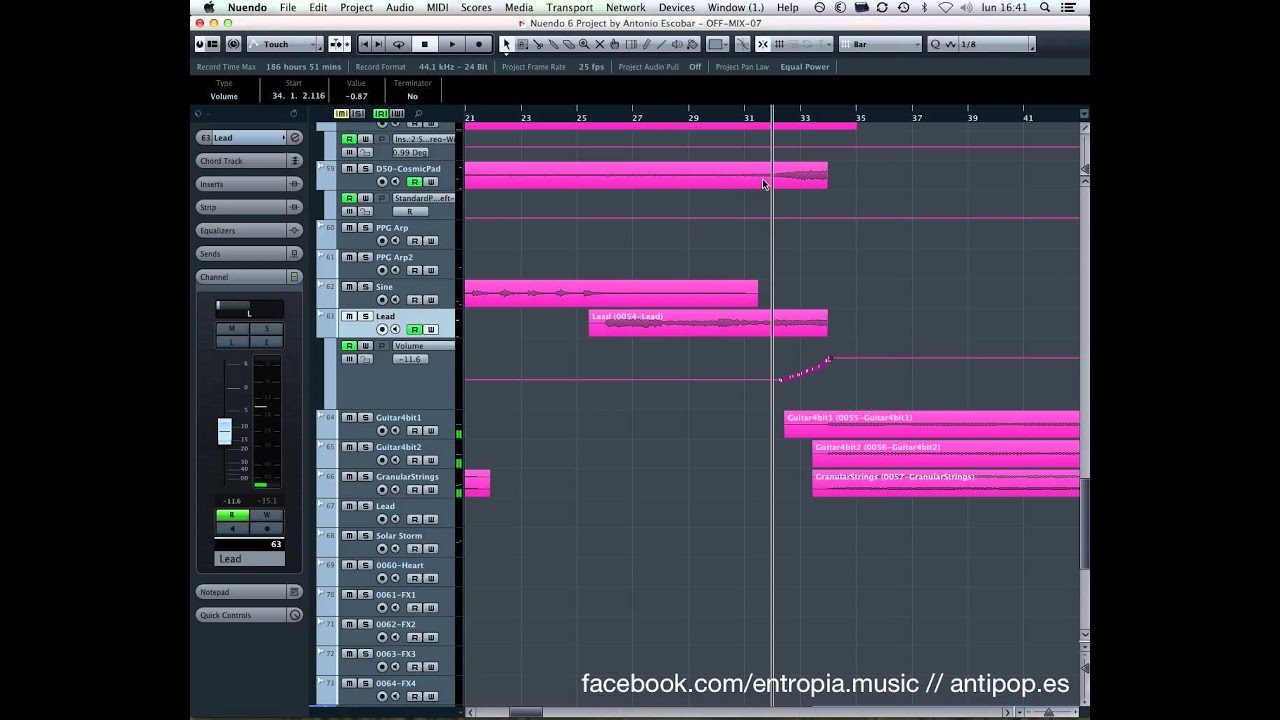Image resolution: width=1280 pixels, height=720 pixels.
Task: Select the Guitar4bit1 audio clip
Action: click(932, 424)
